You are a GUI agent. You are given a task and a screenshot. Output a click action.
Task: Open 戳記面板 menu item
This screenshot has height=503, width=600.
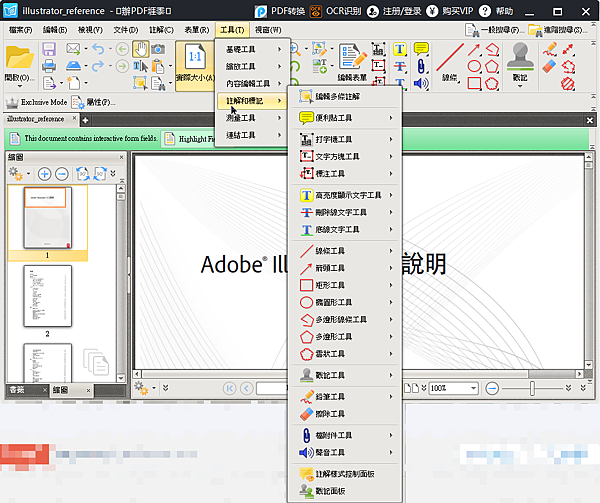click(x=345, y=491)
